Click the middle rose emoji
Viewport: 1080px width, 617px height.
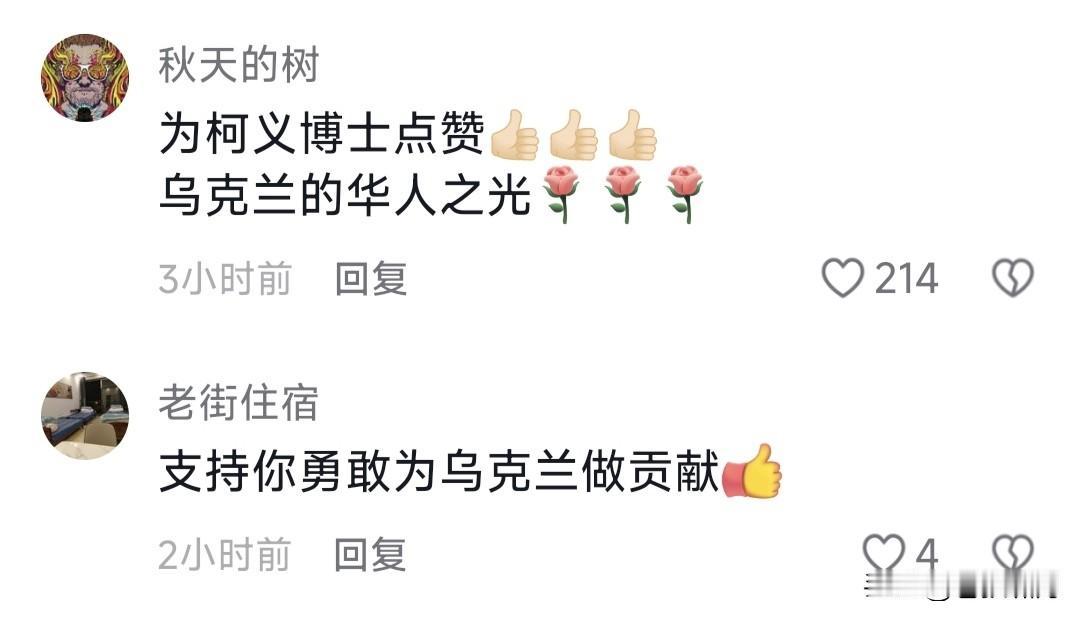623,194
